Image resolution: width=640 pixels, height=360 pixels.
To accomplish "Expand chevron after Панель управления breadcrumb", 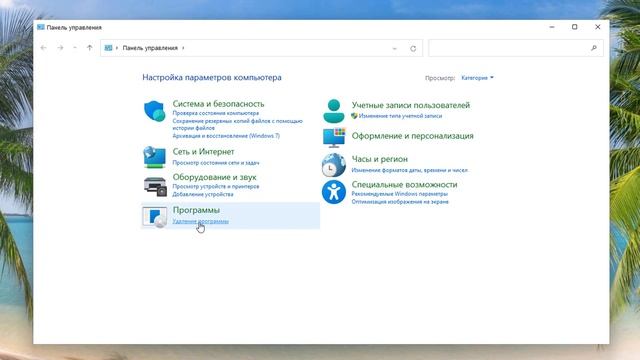I will click(x=183, y=48).
